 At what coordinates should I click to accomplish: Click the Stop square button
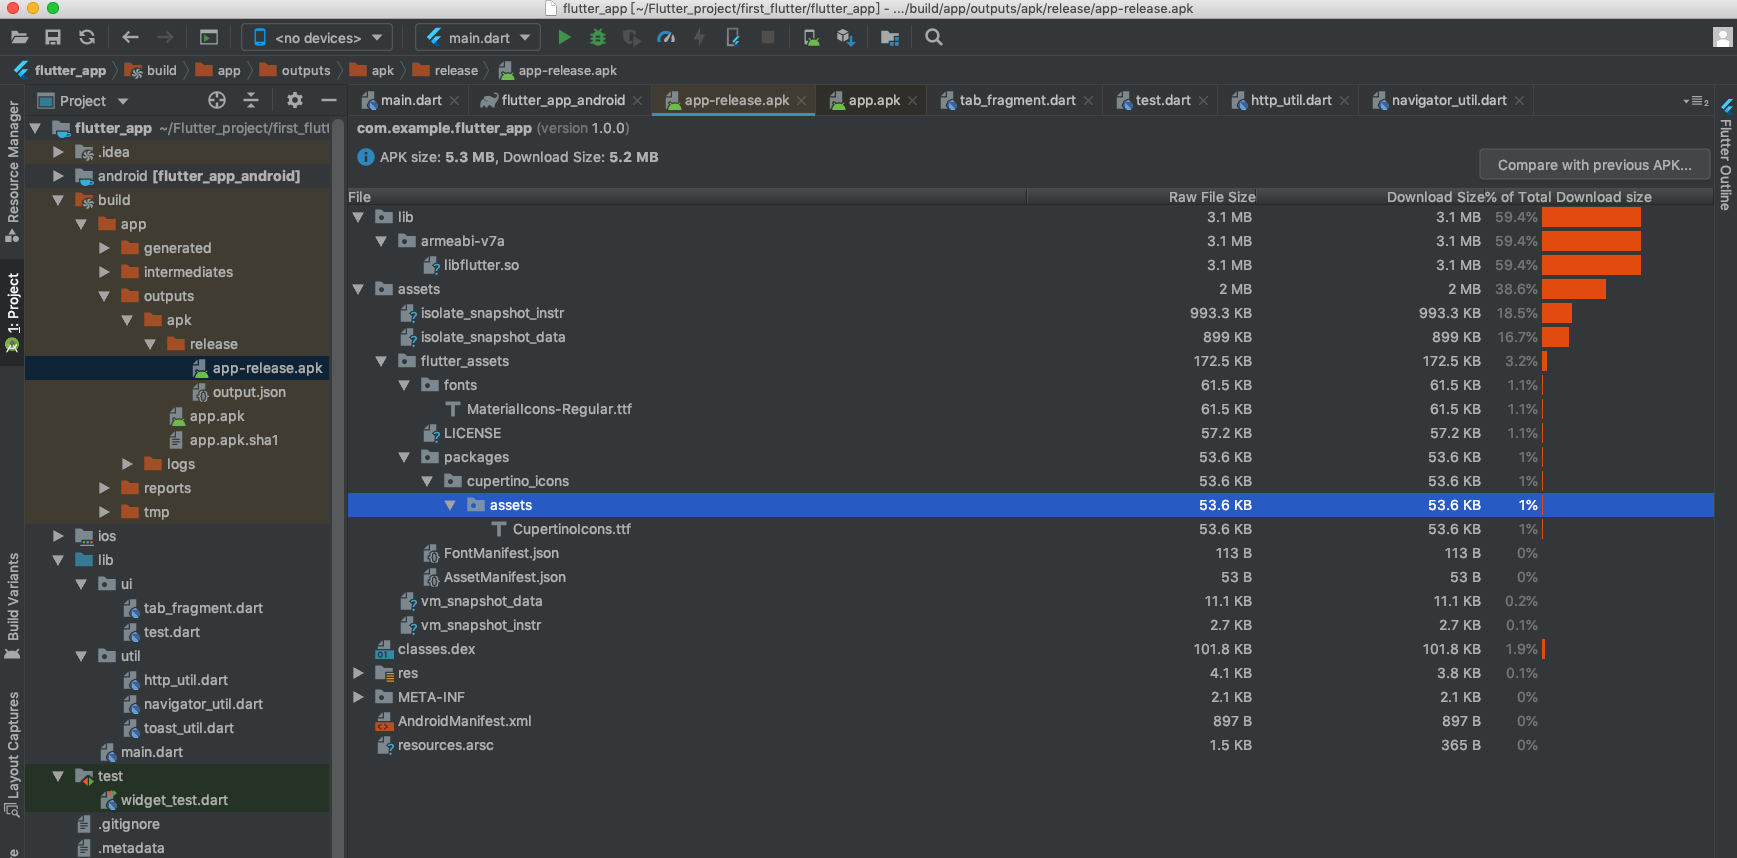tap(768, 38)
